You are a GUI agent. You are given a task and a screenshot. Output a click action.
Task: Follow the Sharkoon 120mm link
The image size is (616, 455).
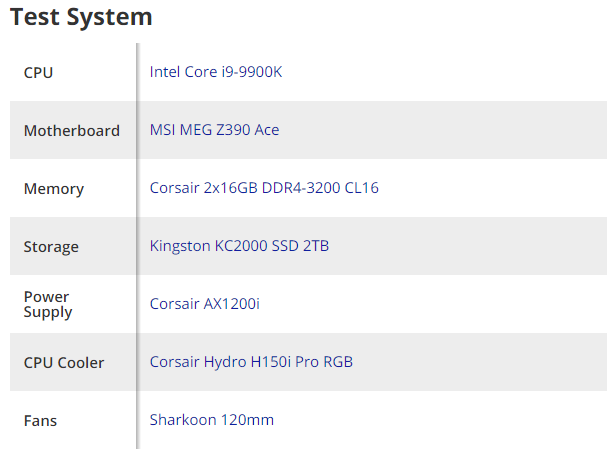[211, 420]
